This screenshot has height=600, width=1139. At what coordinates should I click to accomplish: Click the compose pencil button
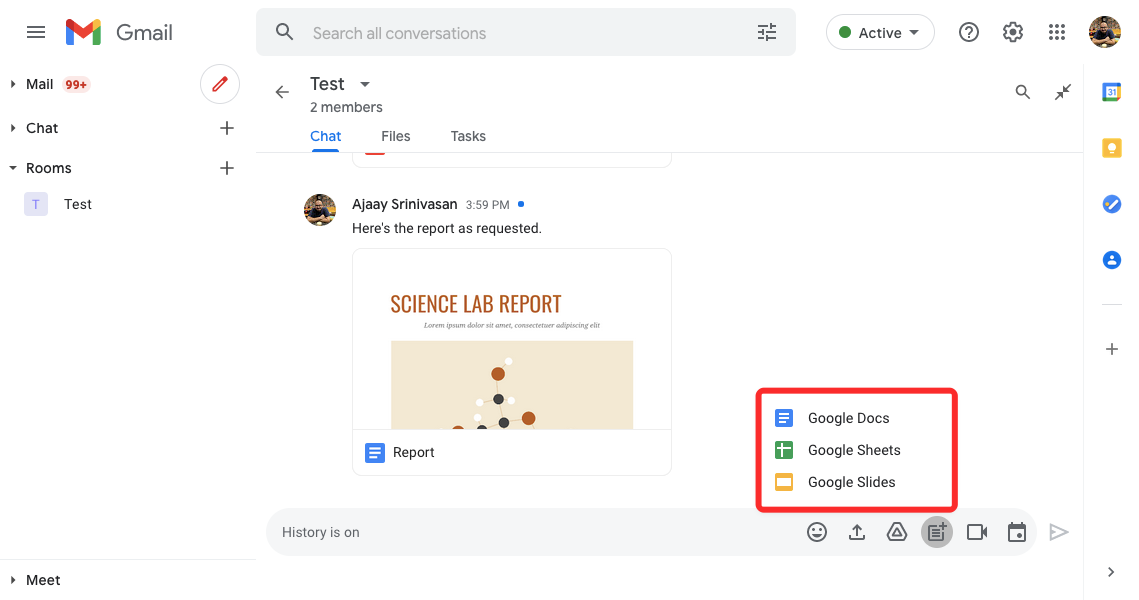tap(220, 84)
